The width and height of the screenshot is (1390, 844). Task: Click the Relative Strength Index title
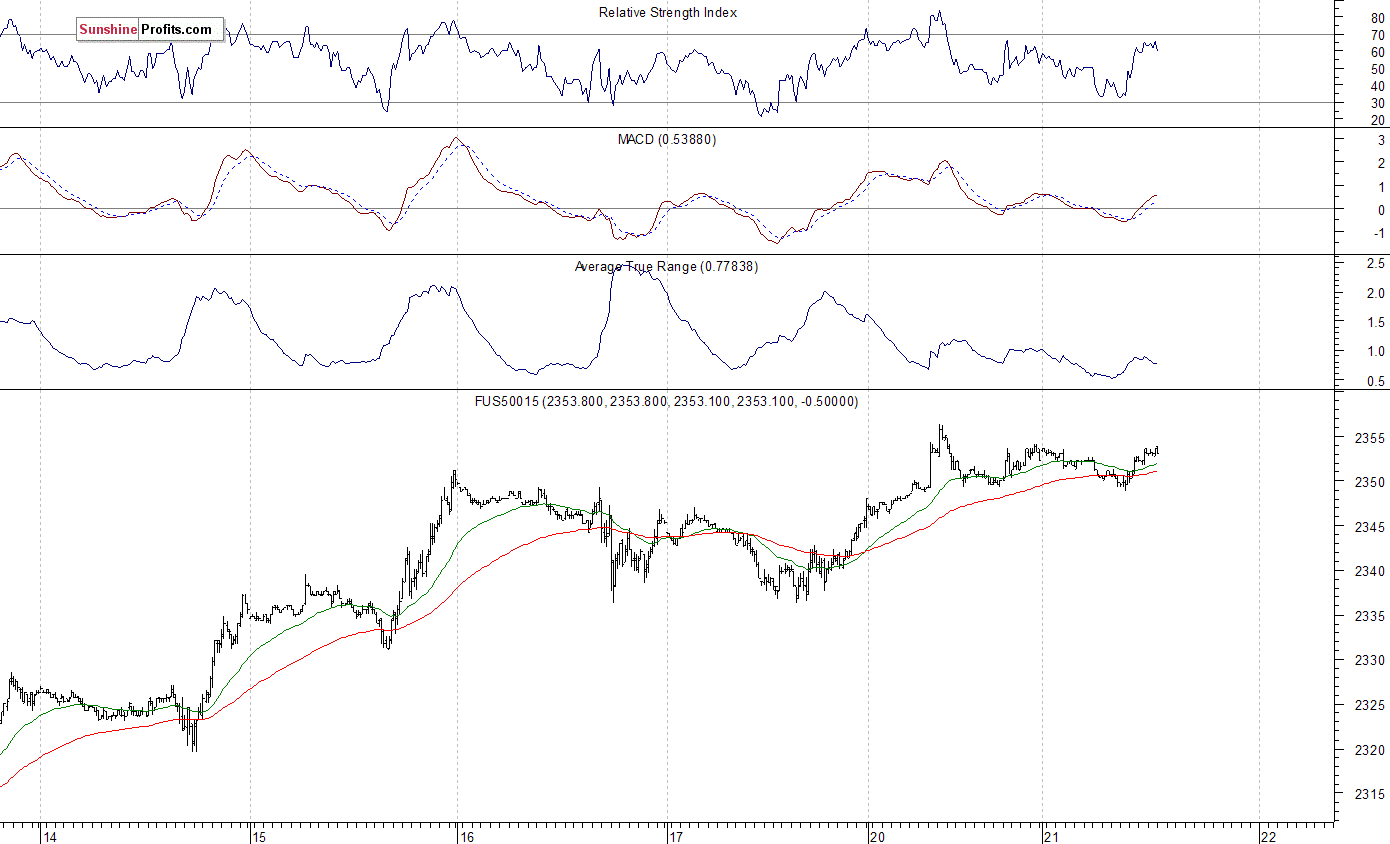point(668,12)
